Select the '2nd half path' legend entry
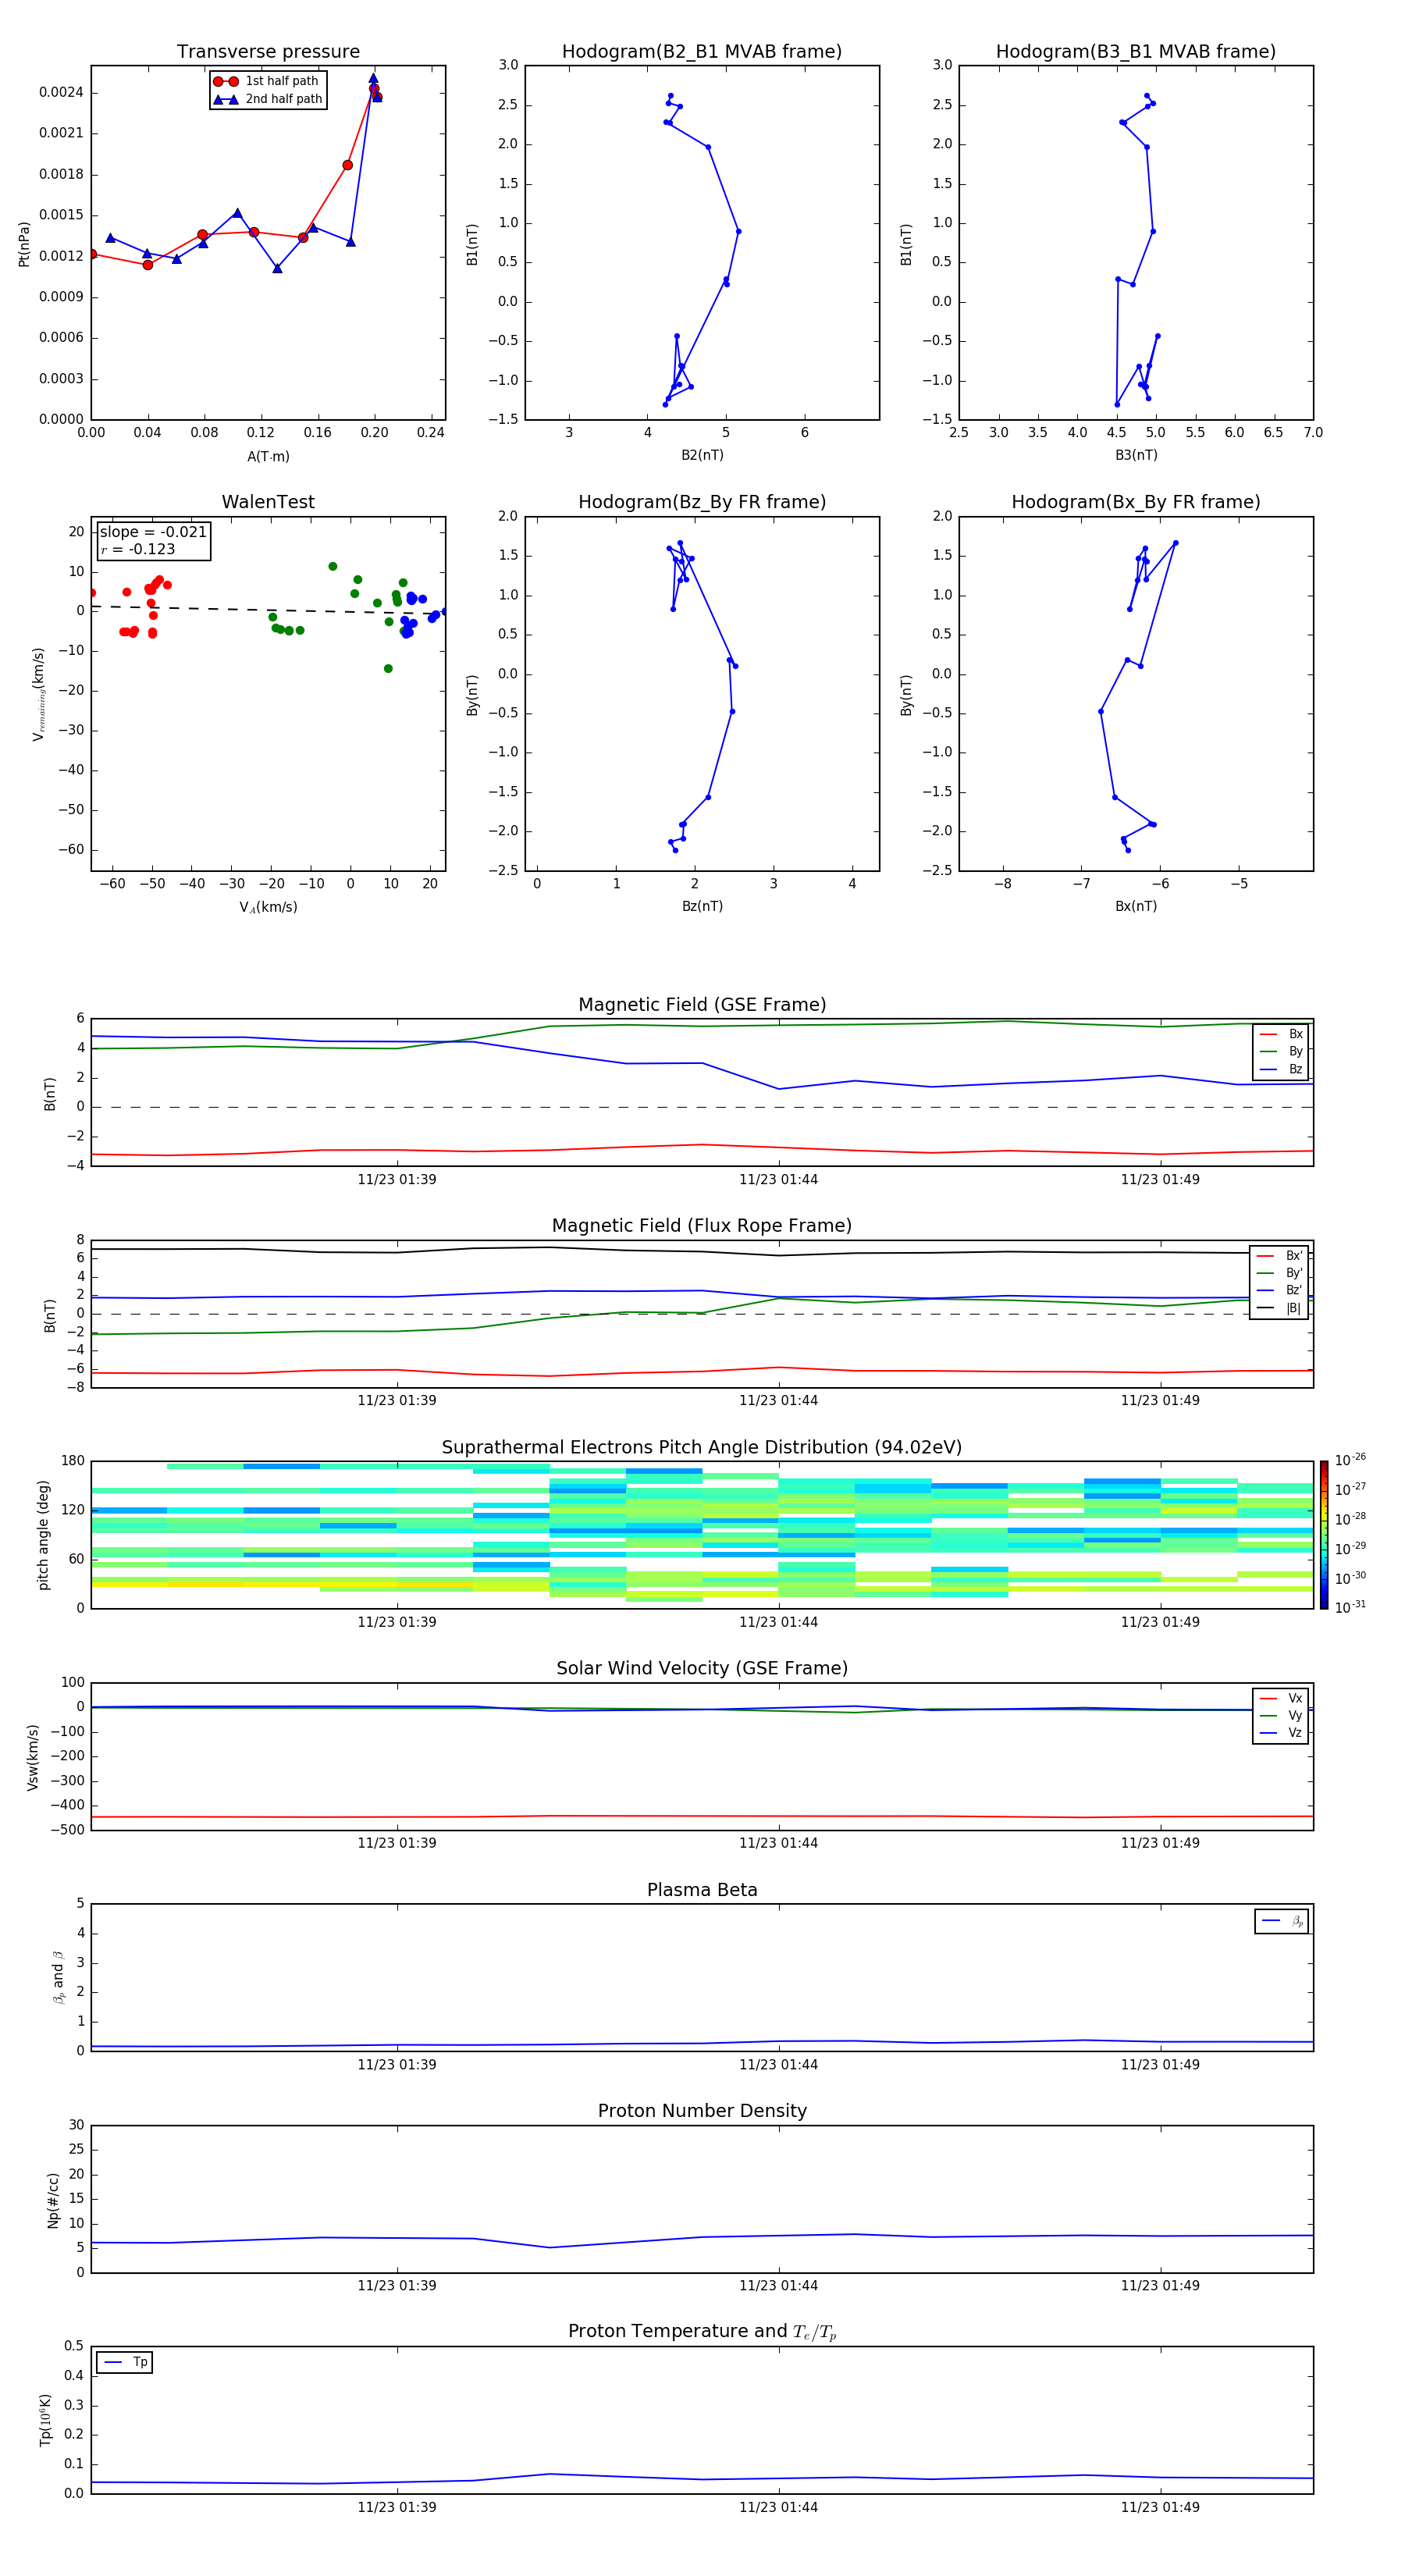1405x2576 pixels. [x=267, y=99]
